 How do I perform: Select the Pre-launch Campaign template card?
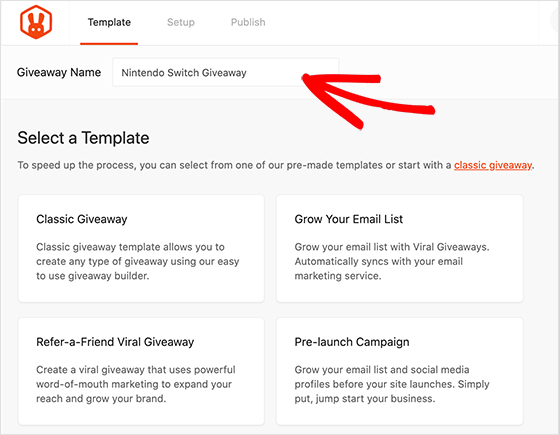coord(400,371)
